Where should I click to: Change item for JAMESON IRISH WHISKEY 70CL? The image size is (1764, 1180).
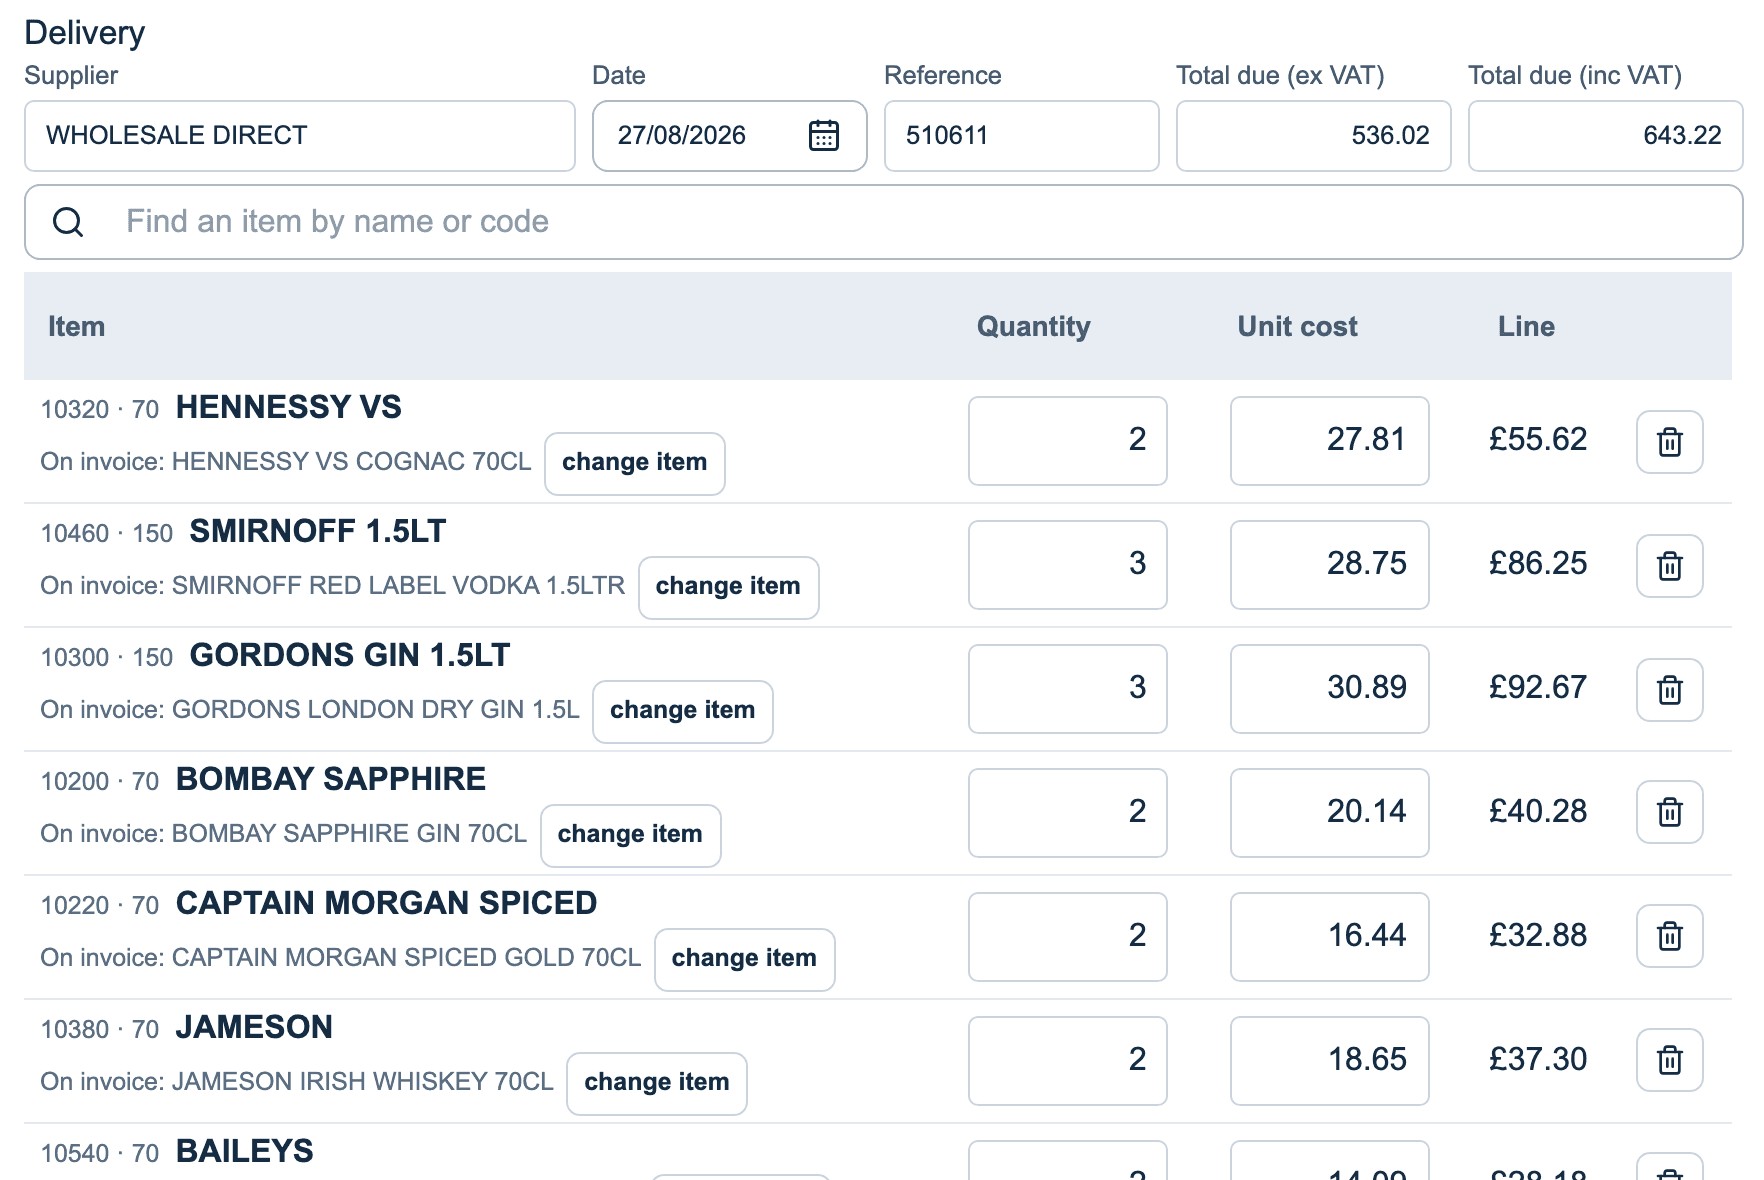point(657,1083)
